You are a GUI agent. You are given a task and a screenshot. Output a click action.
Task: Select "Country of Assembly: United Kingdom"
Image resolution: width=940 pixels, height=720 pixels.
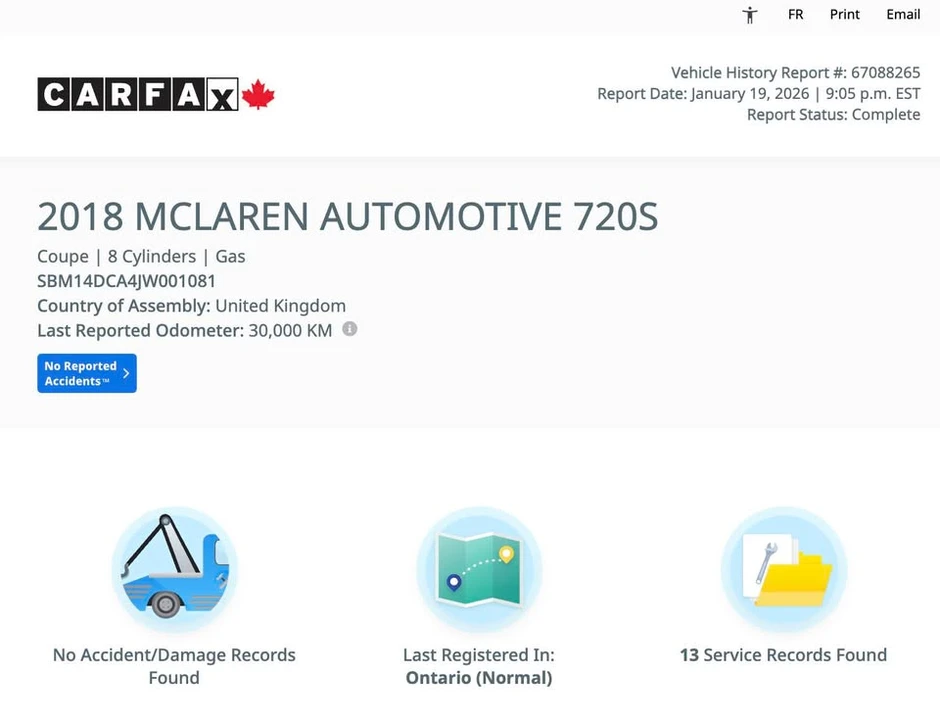point(191,306)
